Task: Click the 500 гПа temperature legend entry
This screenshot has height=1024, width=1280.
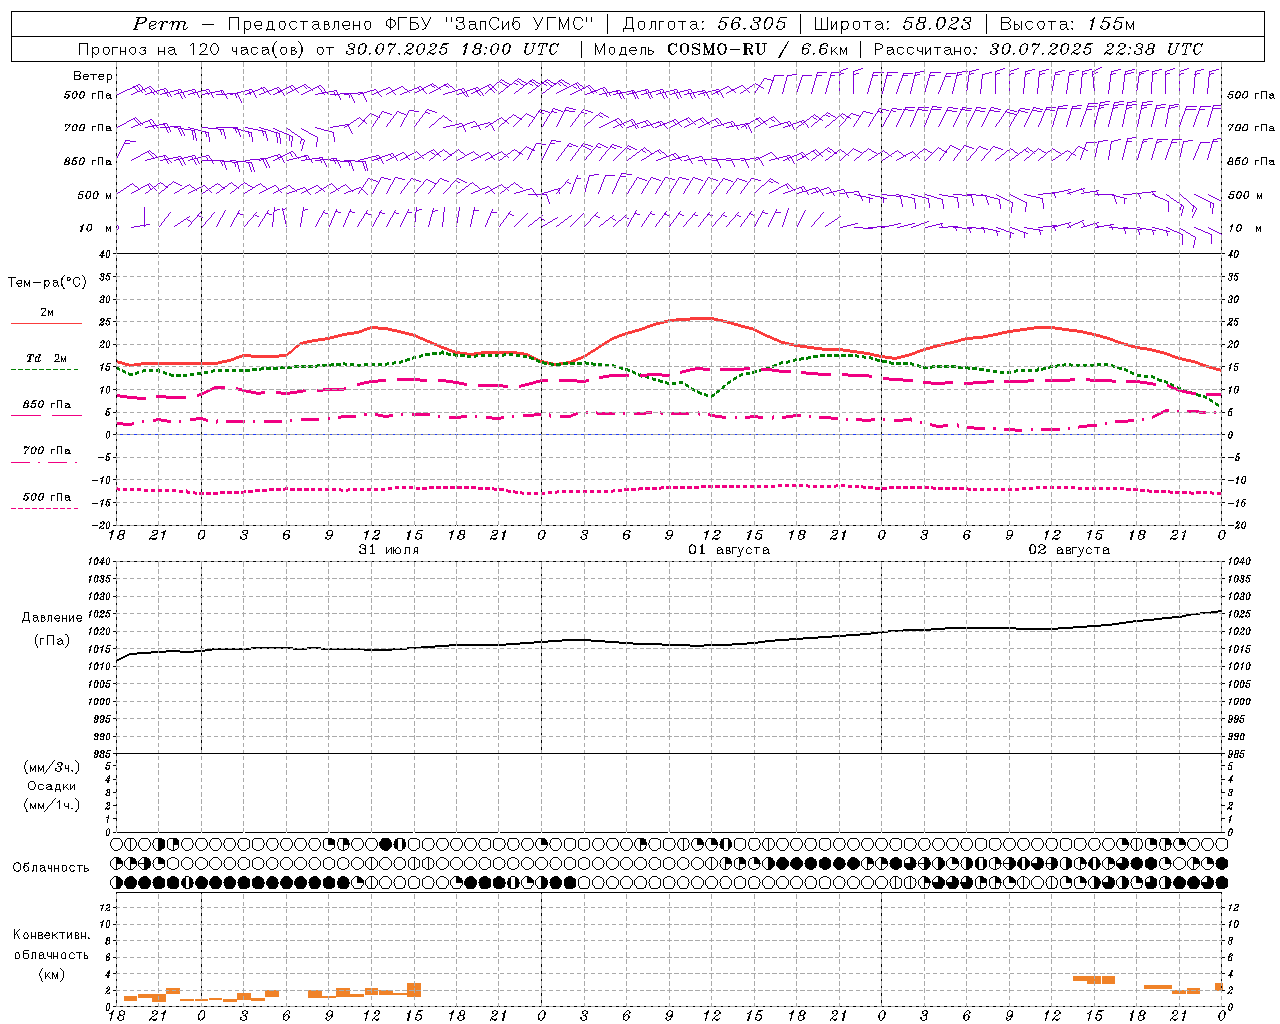Action: pos(47,497)
